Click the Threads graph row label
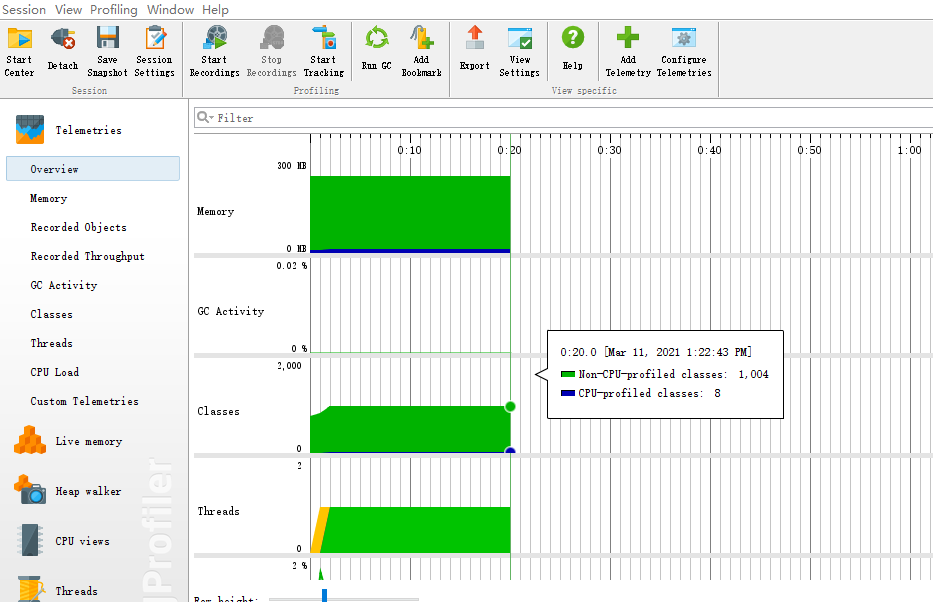The width and height of the screenshot is (933, 602). coord(218,511)
